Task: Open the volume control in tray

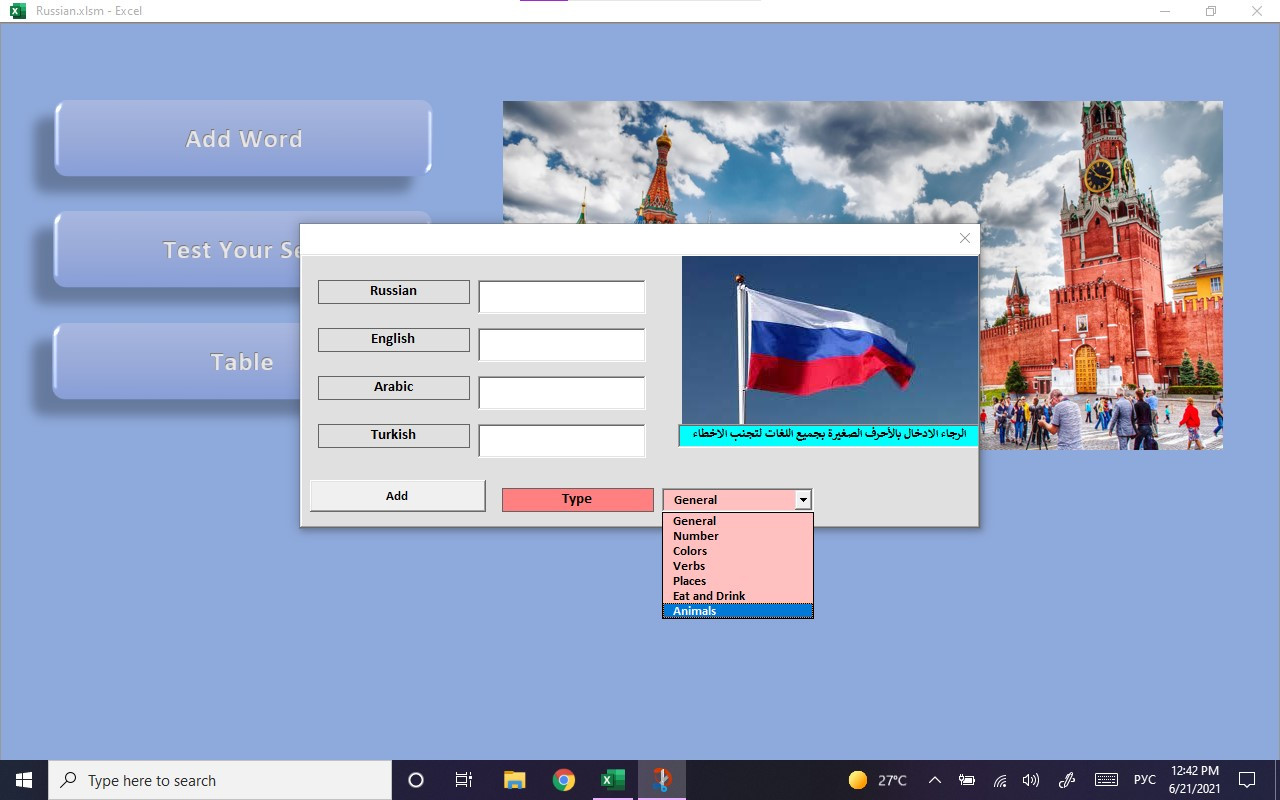Action: (x=1031, y=780)
